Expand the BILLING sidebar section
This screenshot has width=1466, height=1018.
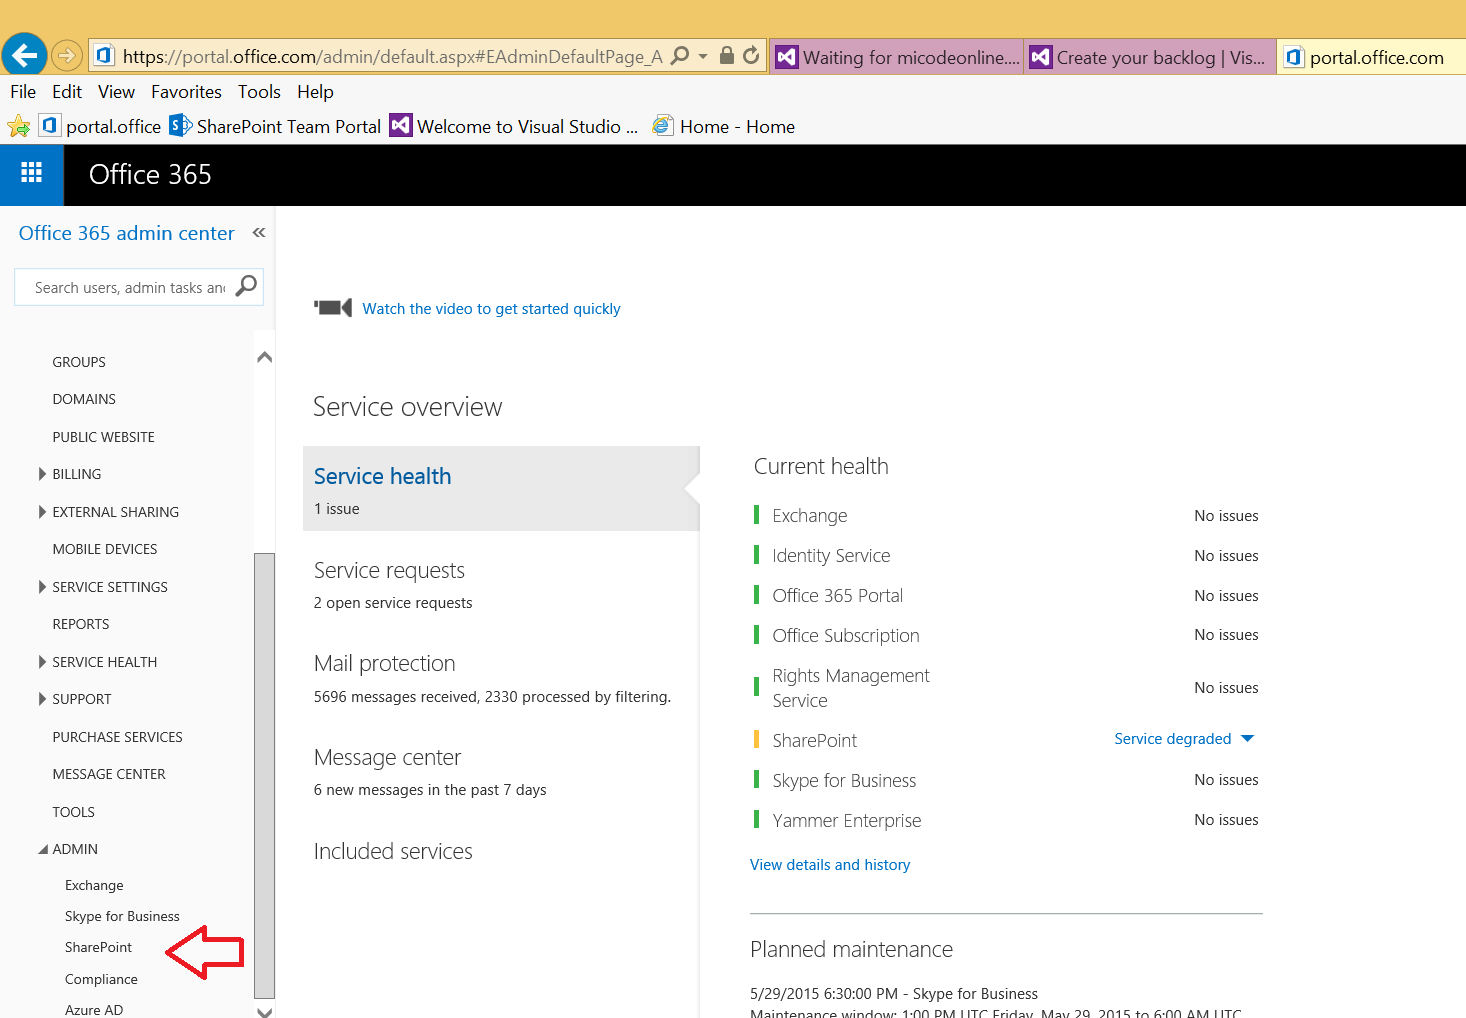tap(41, 473)
